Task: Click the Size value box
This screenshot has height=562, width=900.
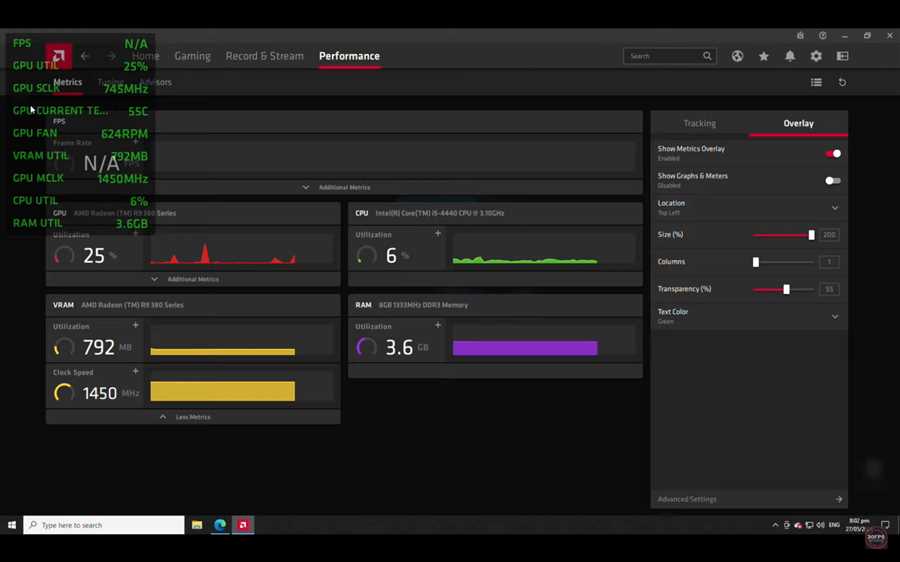Action: 829,235
